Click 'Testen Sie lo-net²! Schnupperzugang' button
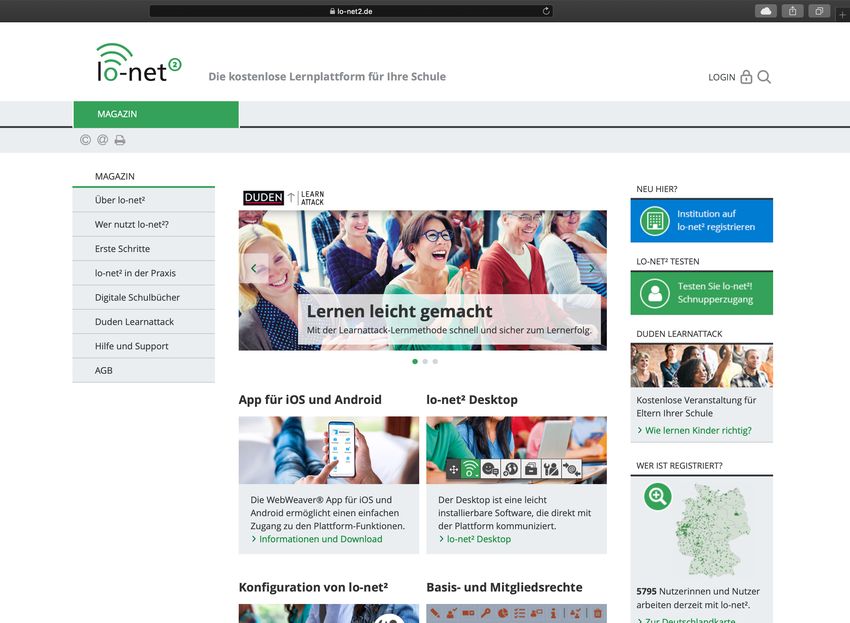850x623 pixels. 701,292
